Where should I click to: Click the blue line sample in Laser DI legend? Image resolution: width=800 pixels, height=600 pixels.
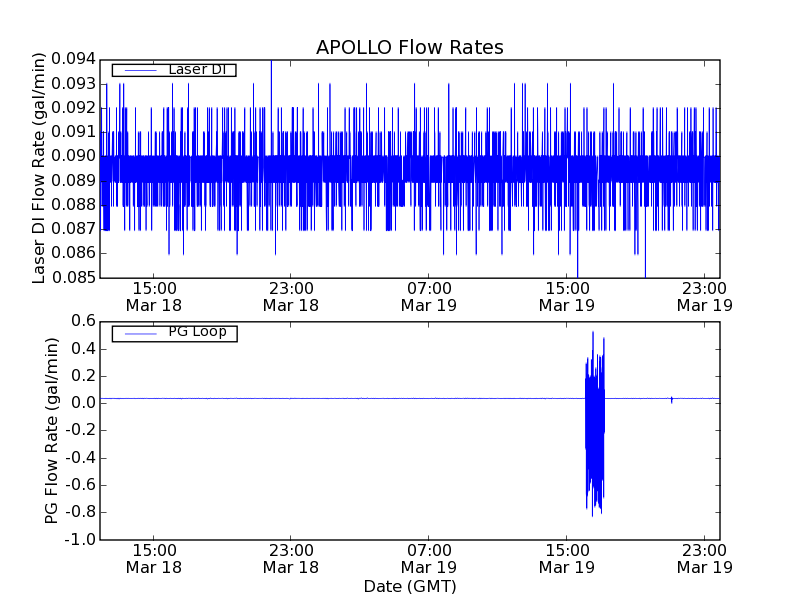[136, 70]
